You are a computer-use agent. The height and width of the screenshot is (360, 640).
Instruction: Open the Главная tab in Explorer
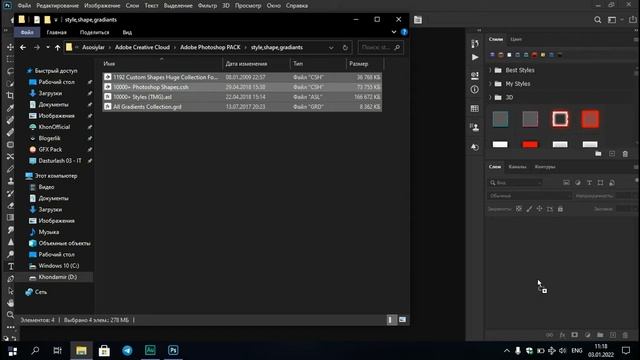(56, 32)
